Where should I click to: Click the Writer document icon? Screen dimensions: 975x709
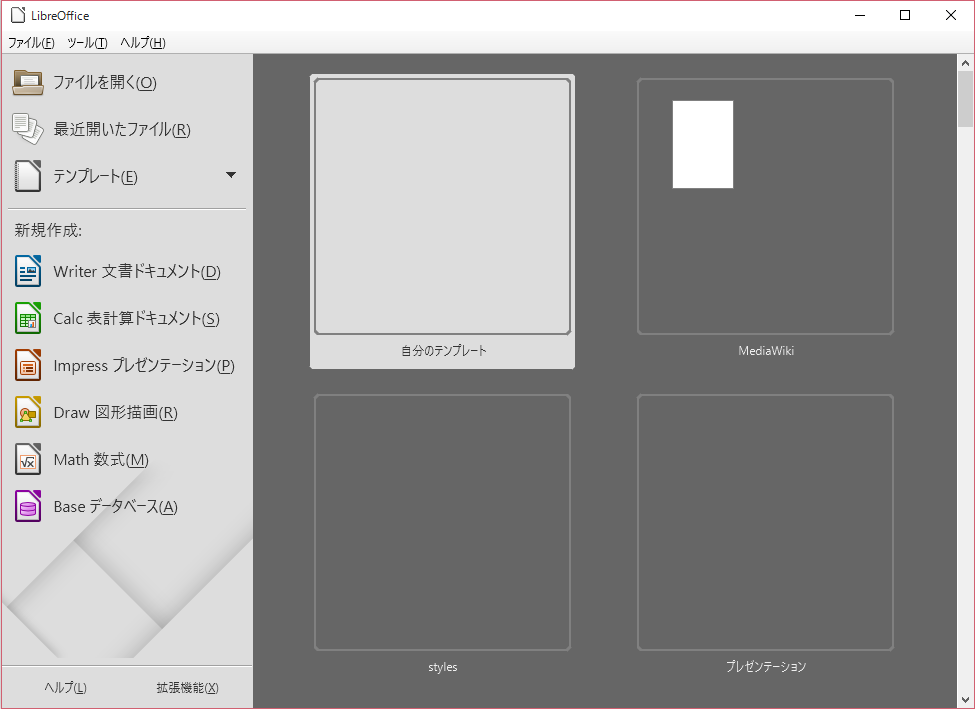click(x=28, y=271)
